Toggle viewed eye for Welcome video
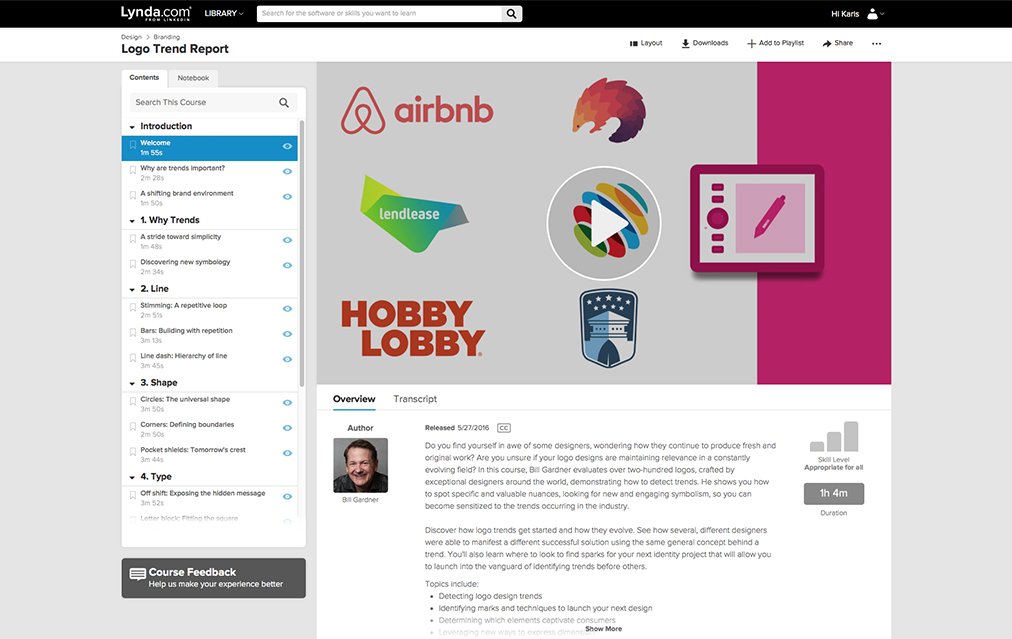Screen dimensions: 1012x639 click(287, 147)
